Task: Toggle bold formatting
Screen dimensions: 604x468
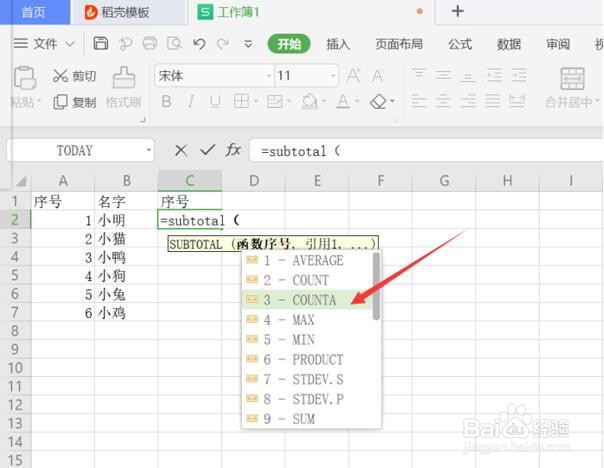Action: click(166, 102)
